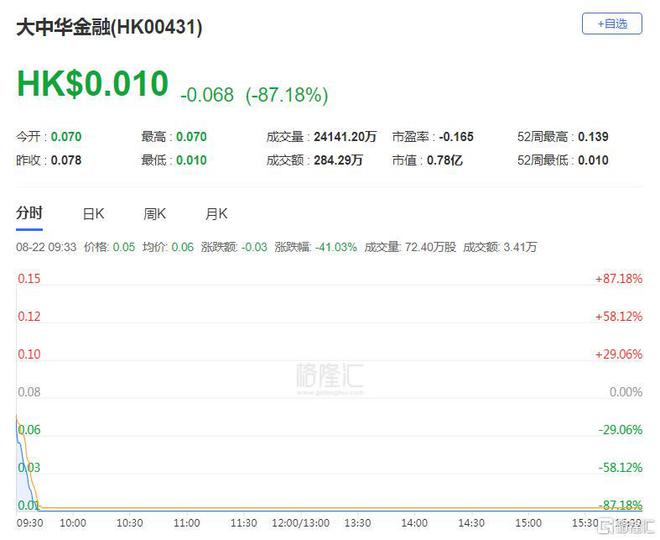The width and height of the screenshot is (660, 540).
Task: Click the +87.18% axis label
Action: [619, 279]
